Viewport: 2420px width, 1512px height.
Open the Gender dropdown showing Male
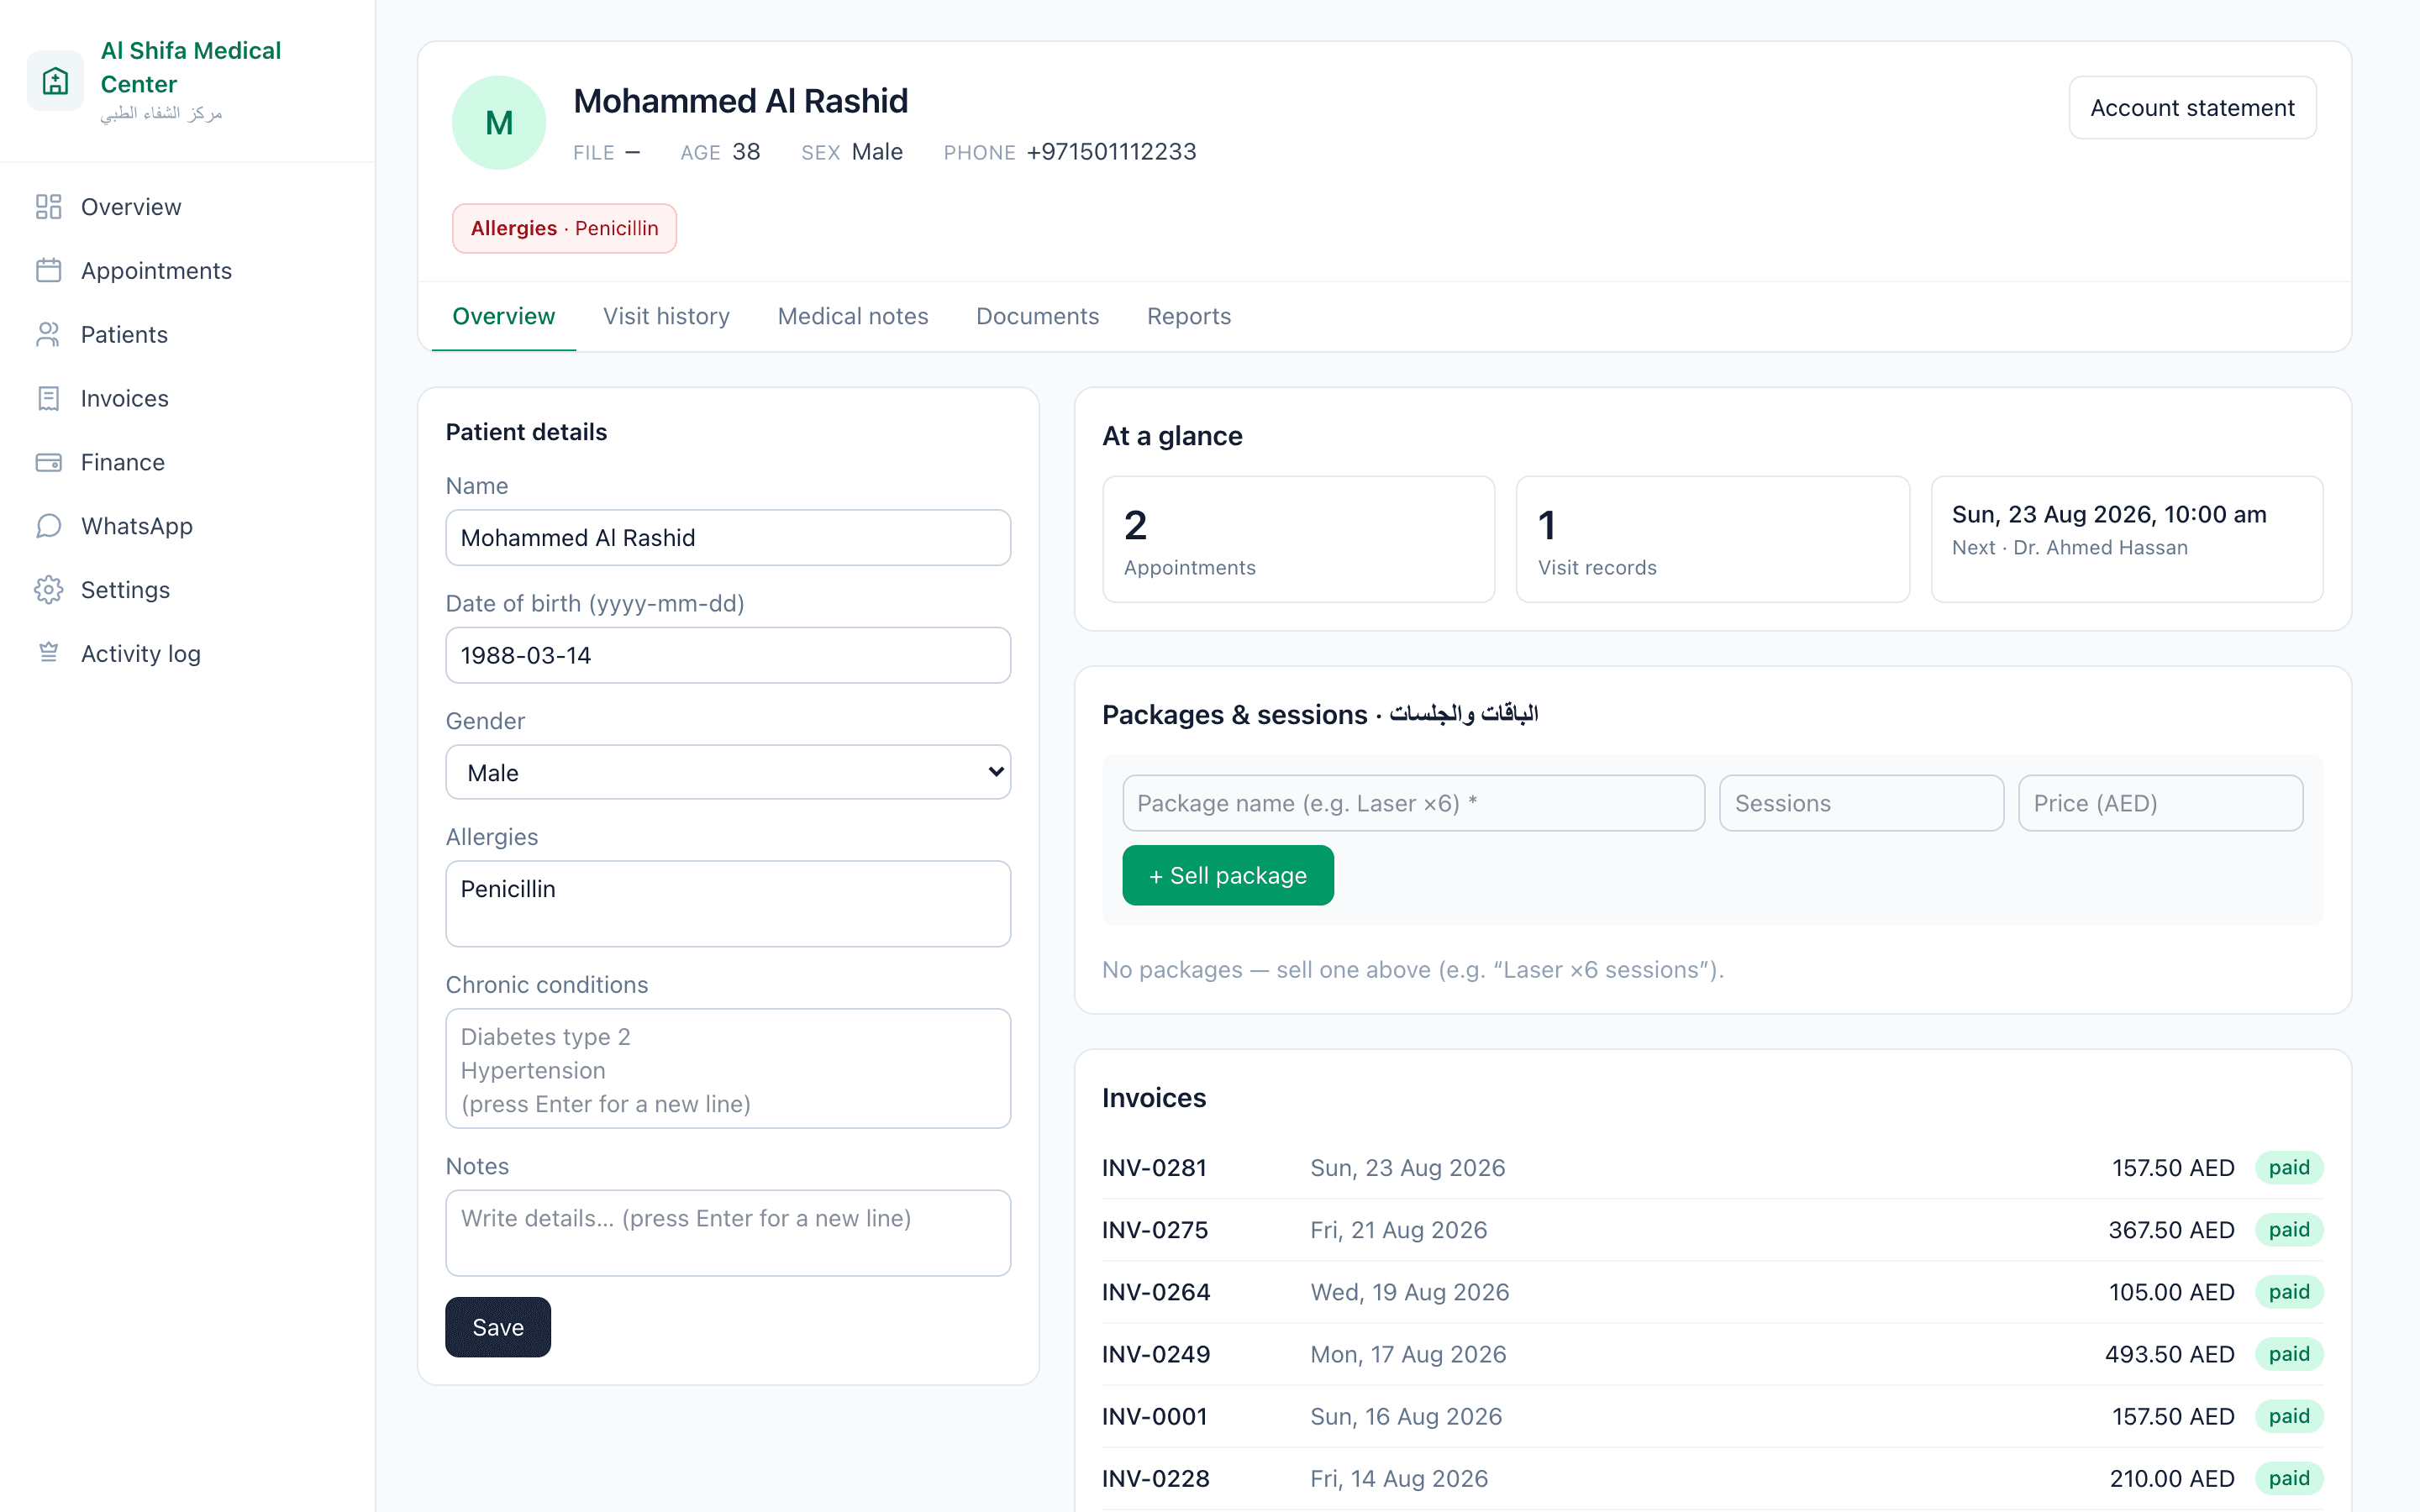728,772
